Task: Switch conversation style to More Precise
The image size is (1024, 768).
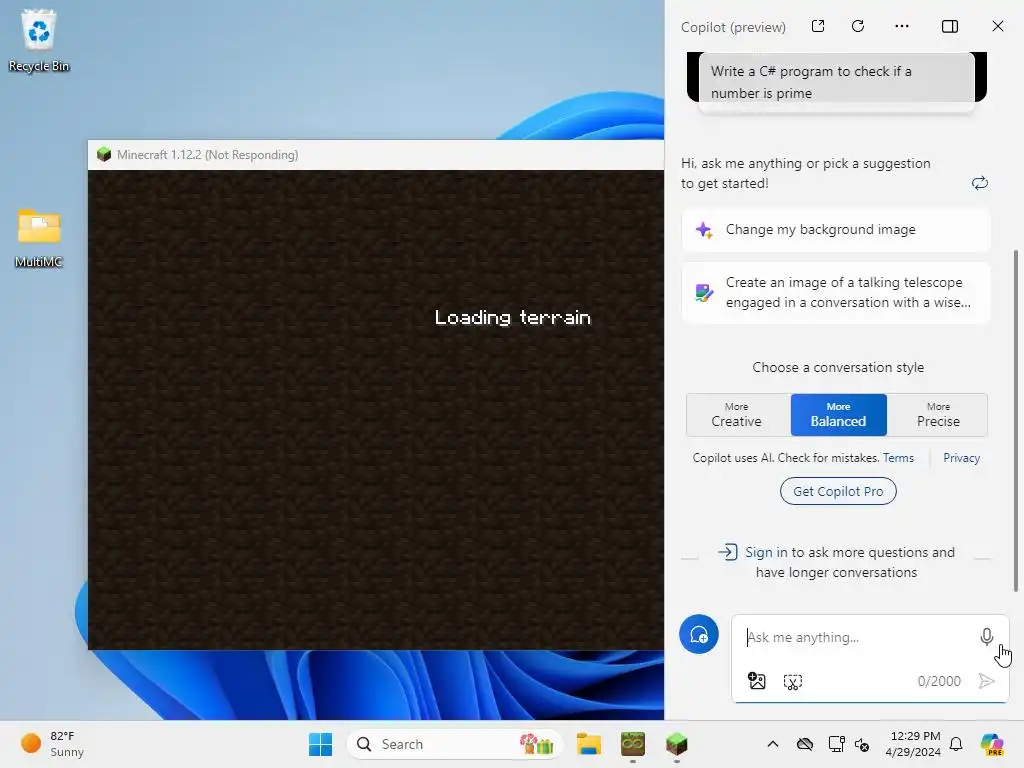Action: 938,415
